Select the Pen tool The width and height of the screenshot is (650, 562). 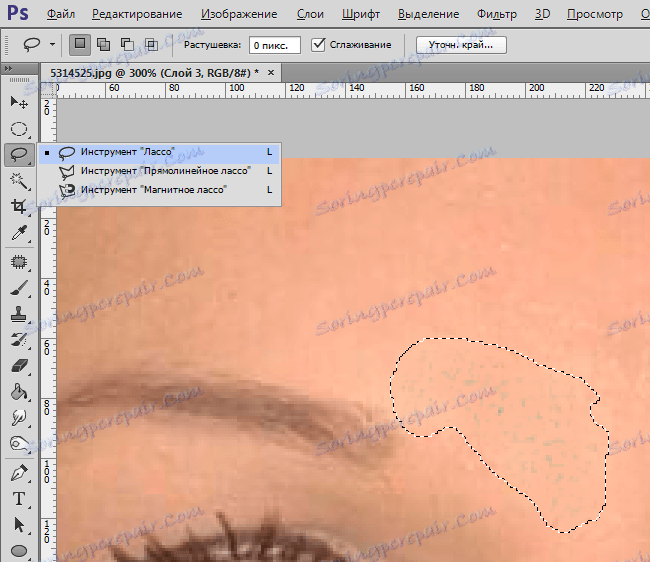coord(18,472)
